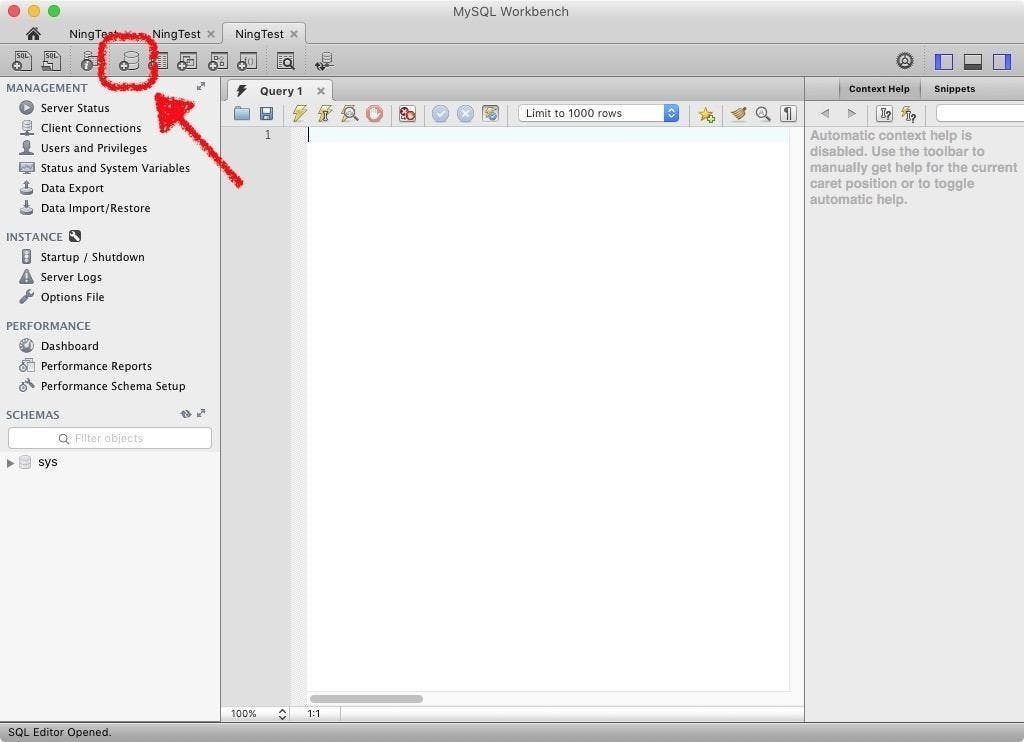Screen dimensions: 1024x742
Task: Execute query lightning bolt icon
Action: [299, 113]
